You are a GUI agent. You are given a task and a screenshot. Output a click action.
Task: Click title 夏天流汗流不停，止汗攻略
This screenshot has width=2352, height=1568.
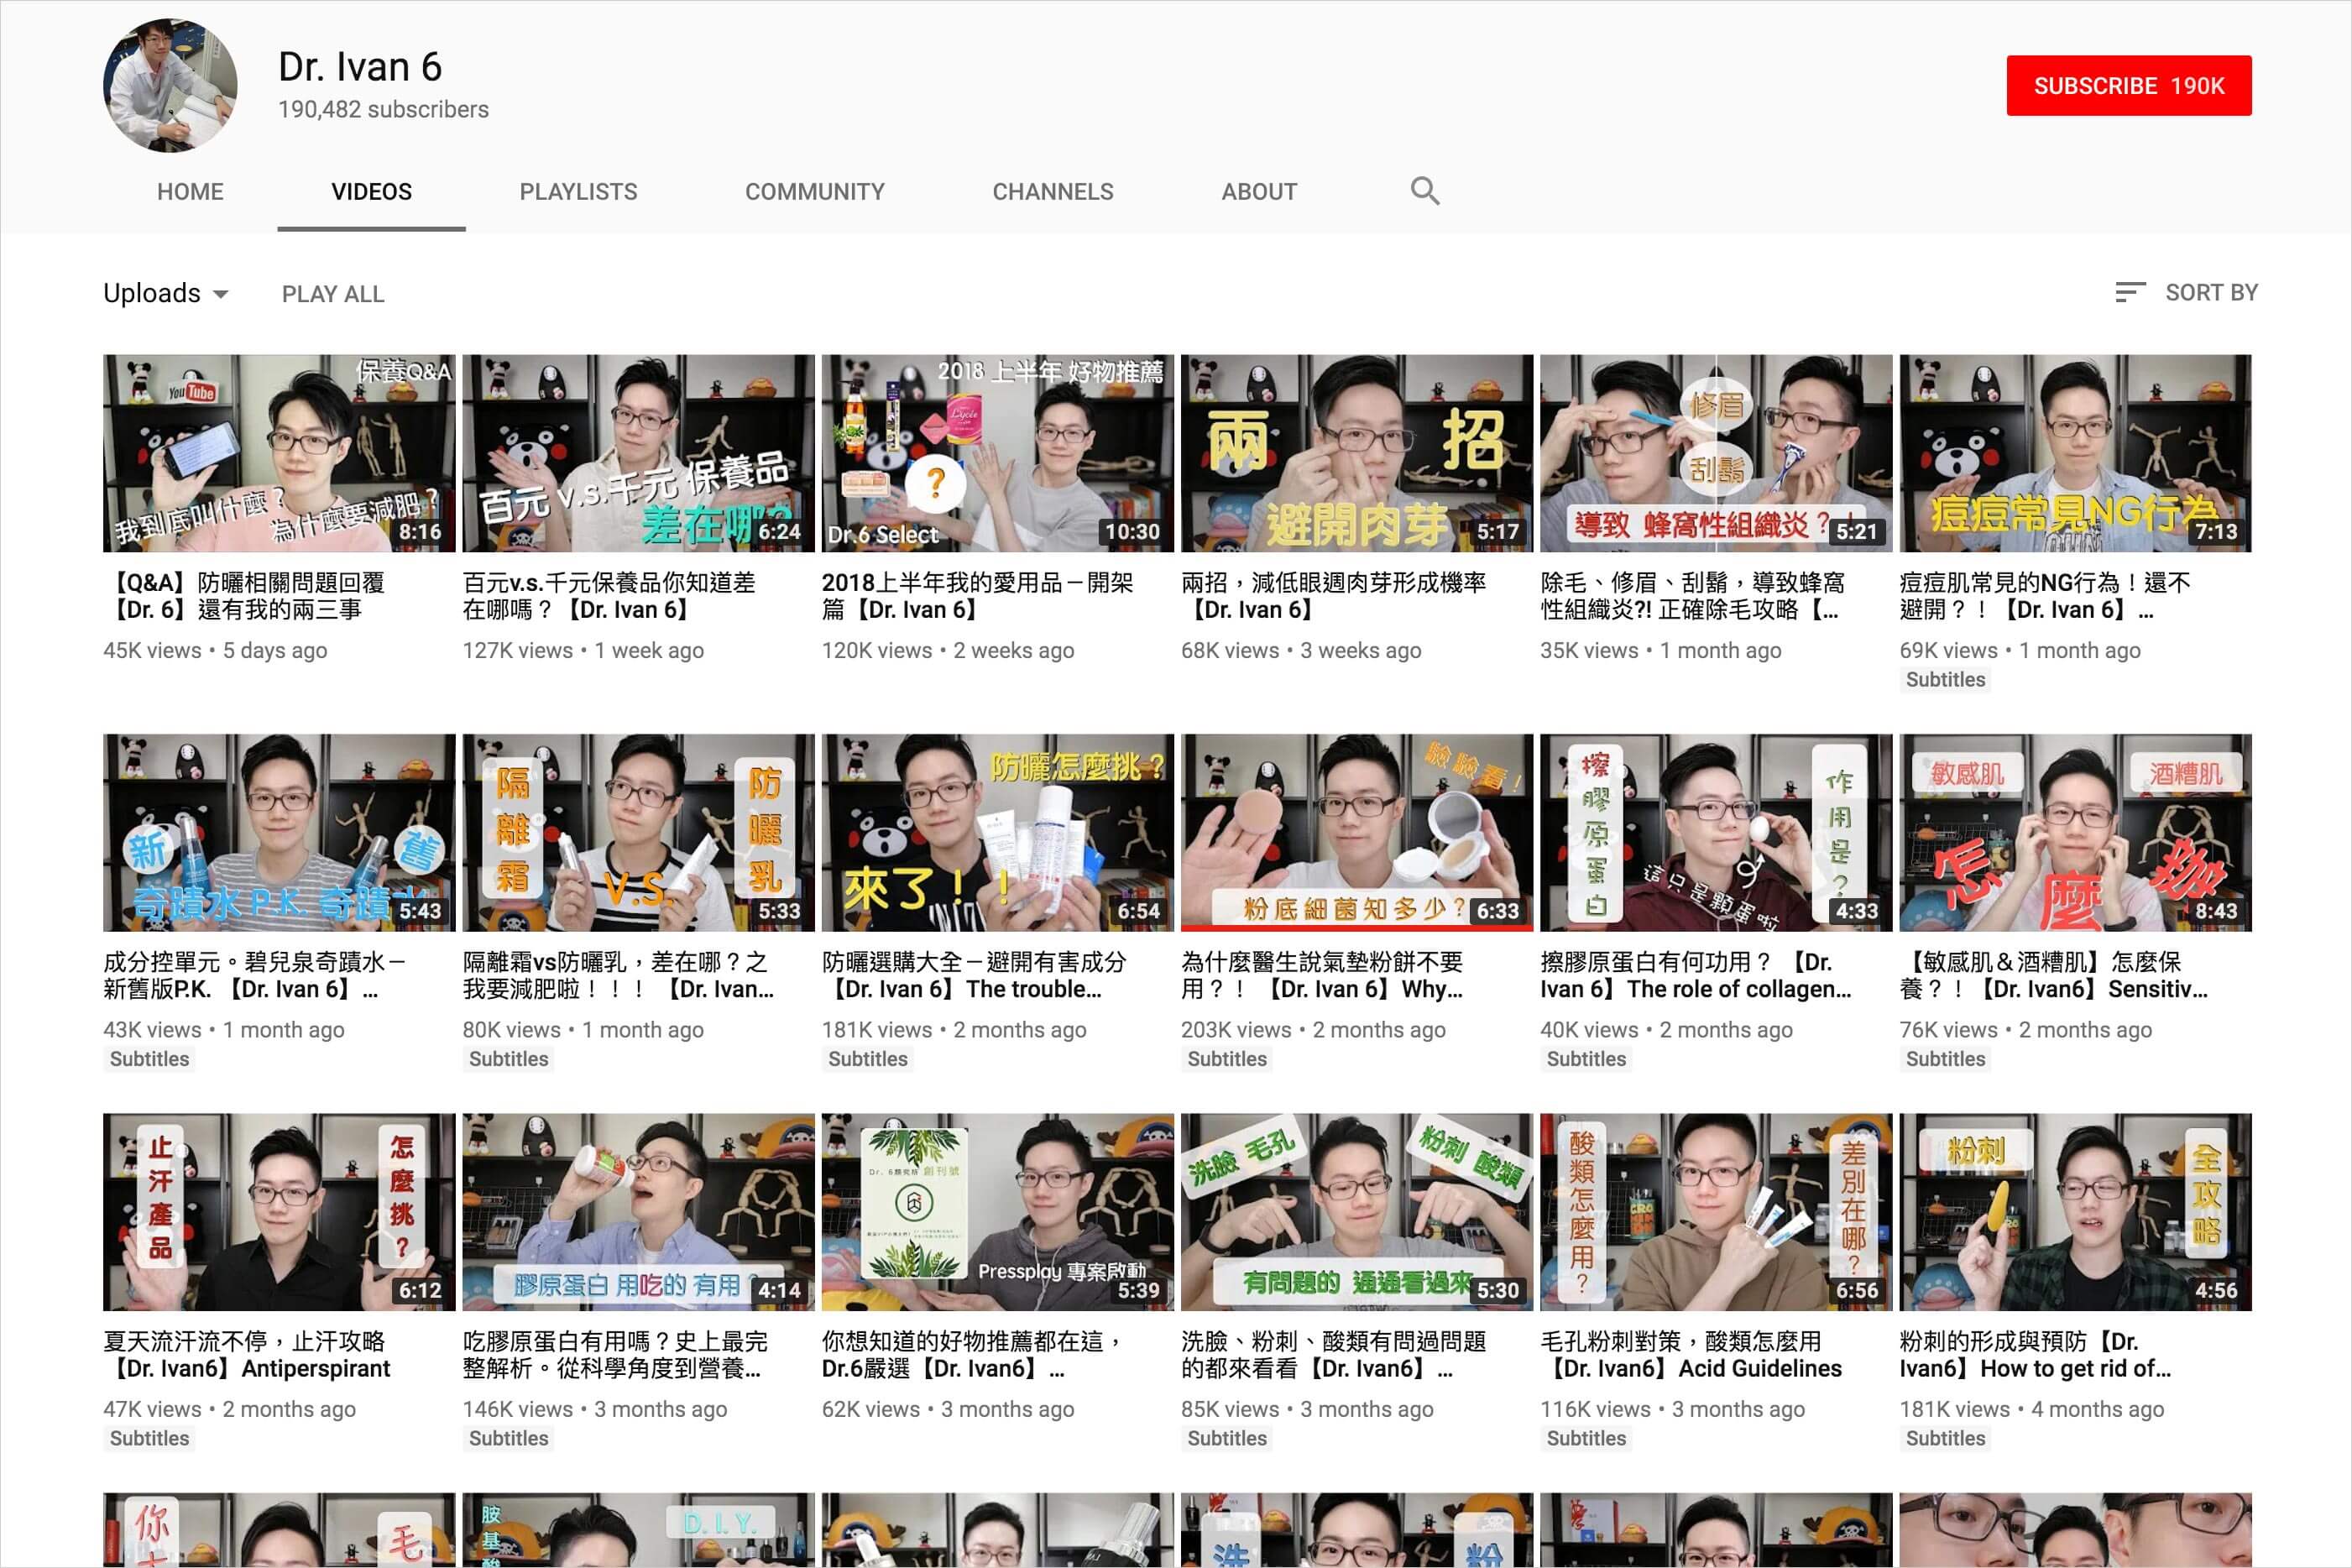(247, 1355)
